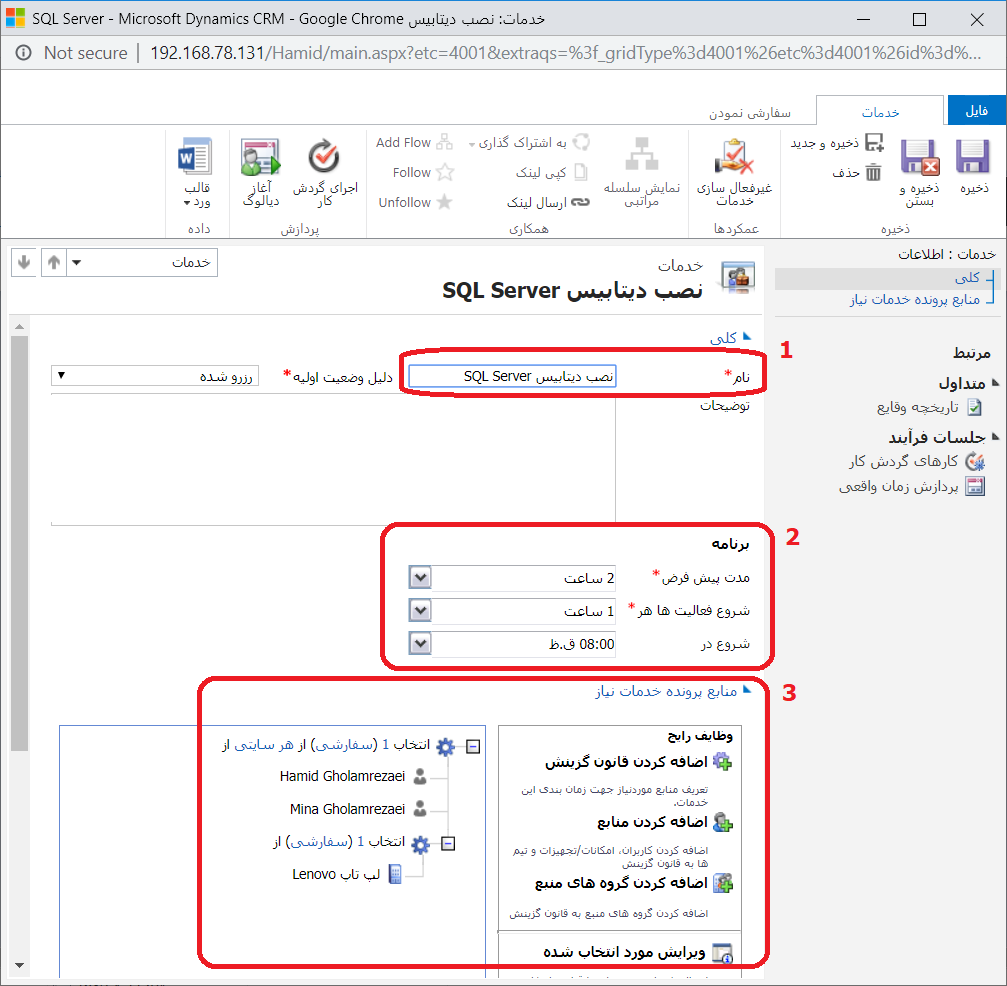Click the ذخیره و بستن (Save and Close) icon

tap(920, 157)
